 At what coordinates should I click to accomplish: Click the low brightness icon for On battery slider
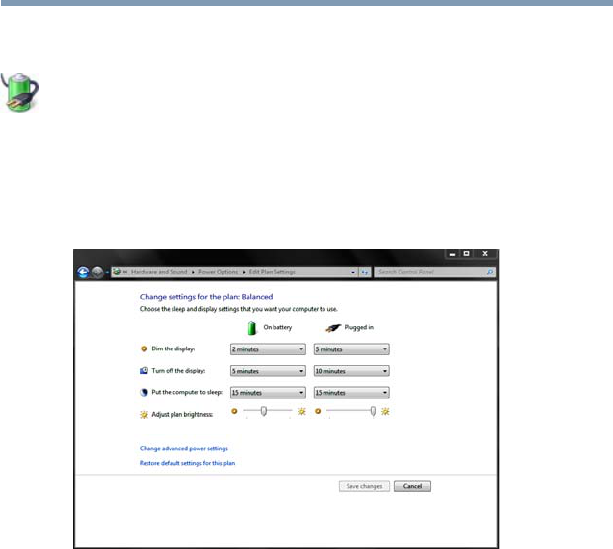click(234, 411)
